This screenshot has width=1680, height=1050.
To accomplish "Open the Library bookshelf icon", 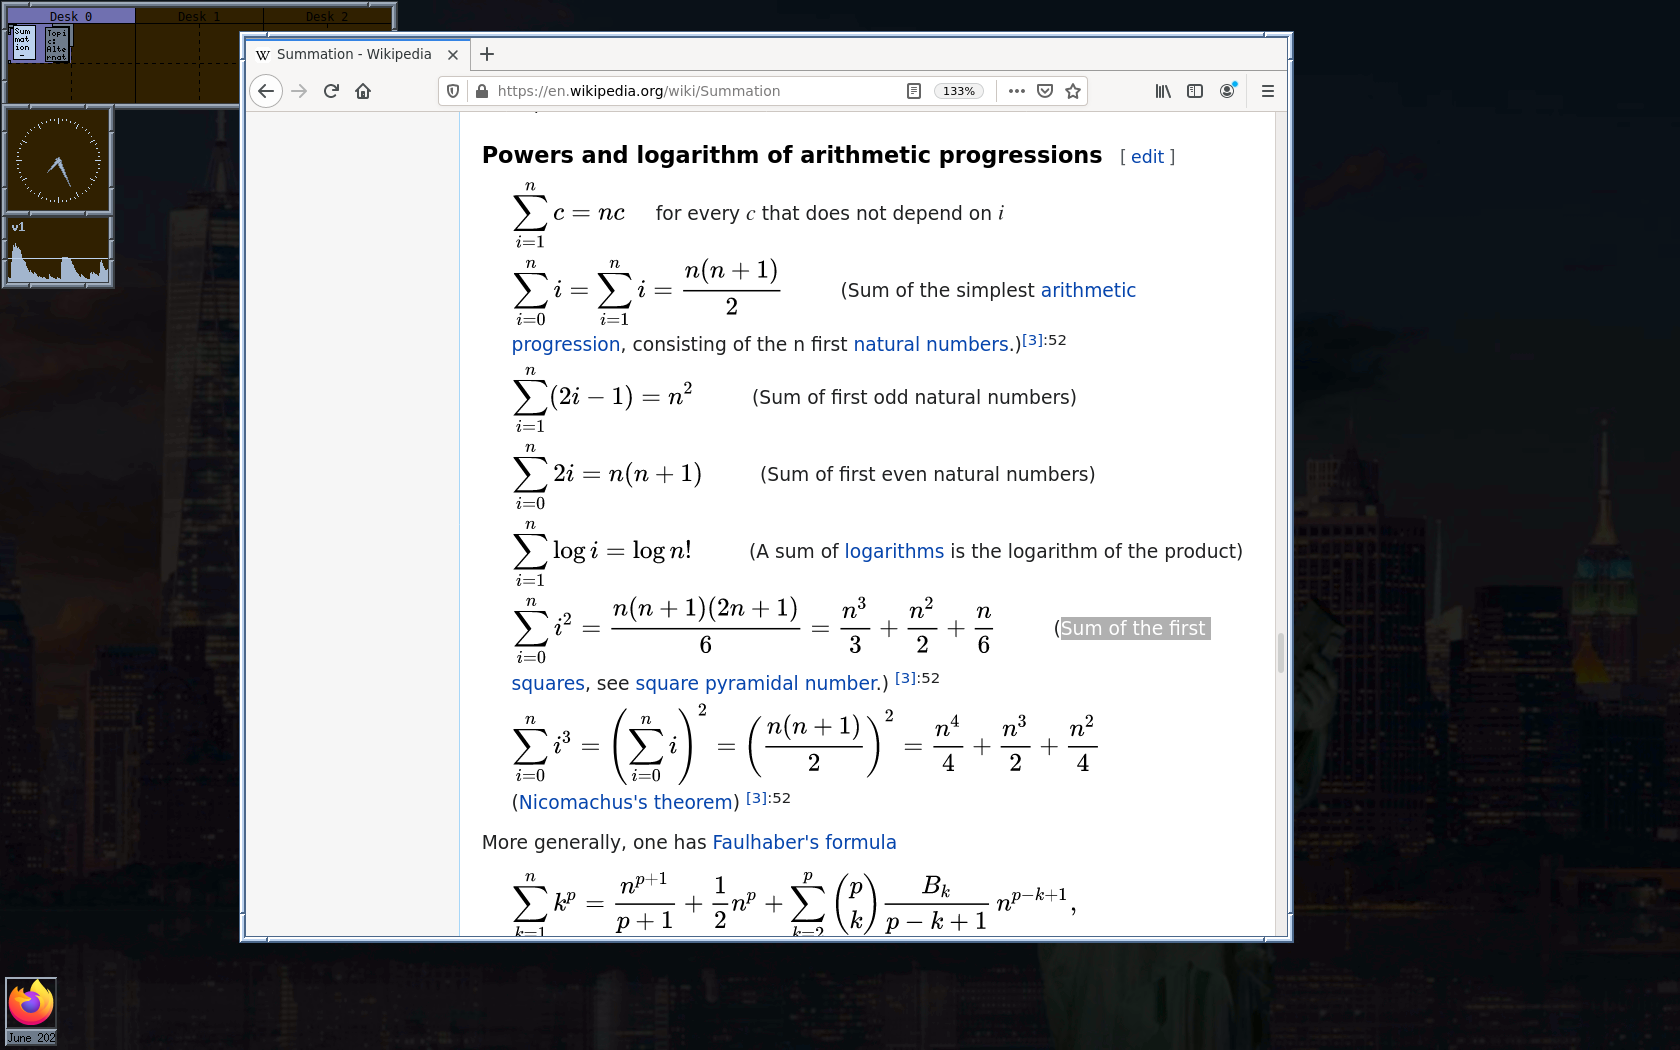I will click(x=1163, y=91).
